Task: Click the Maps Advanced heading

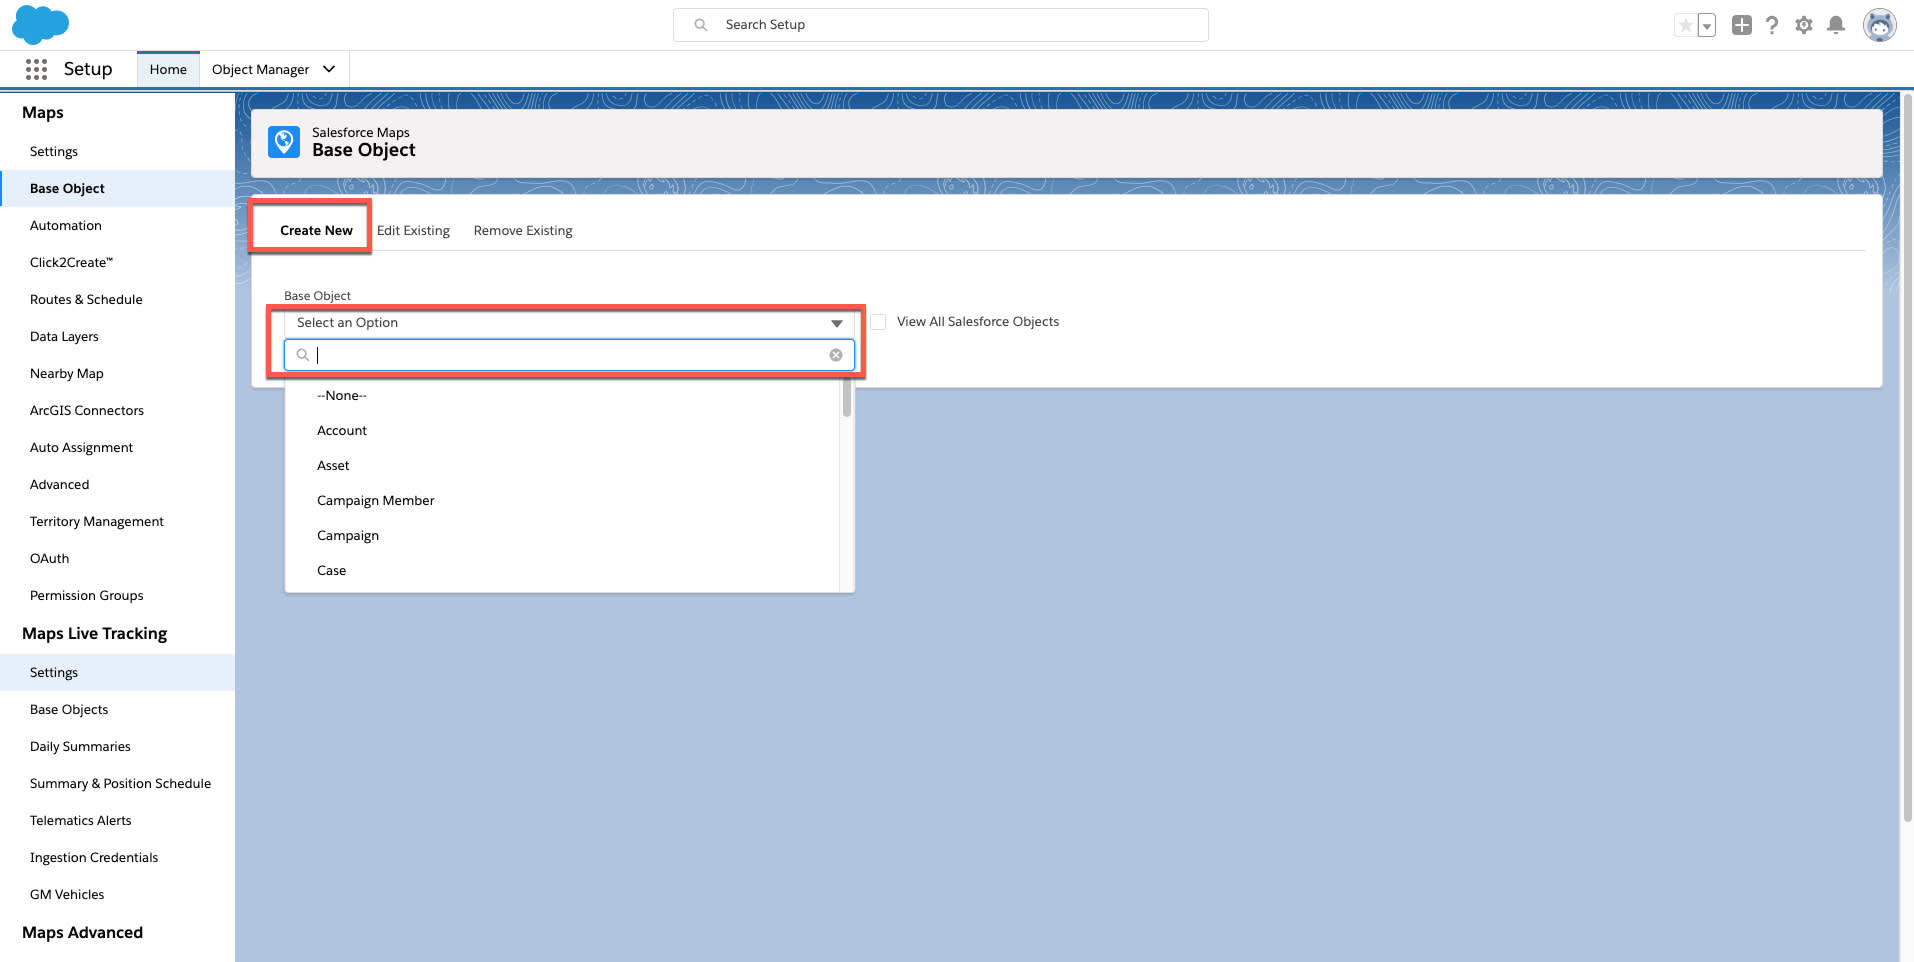Action: point(83,933)
